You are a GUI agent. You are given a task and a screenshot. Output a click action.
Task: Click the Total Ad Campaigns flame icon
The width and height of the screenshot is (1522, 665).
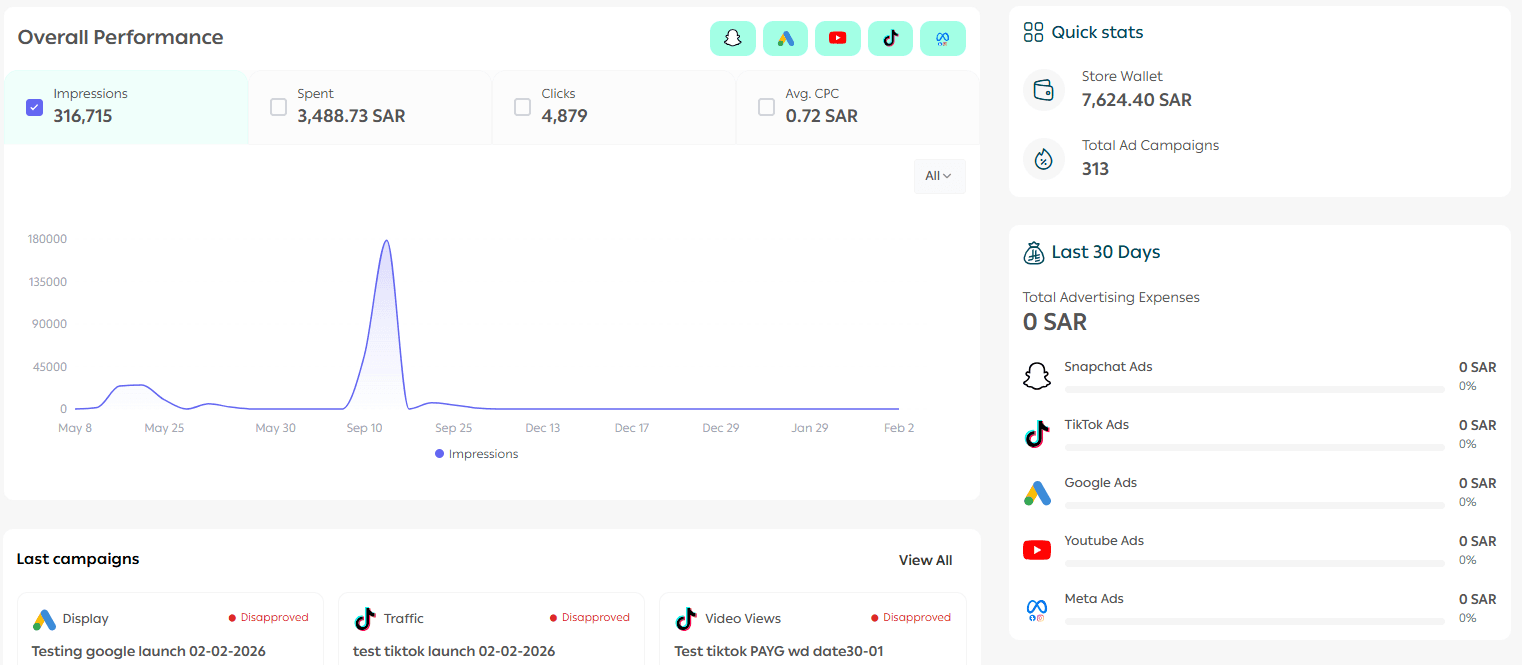point(1044,159)
